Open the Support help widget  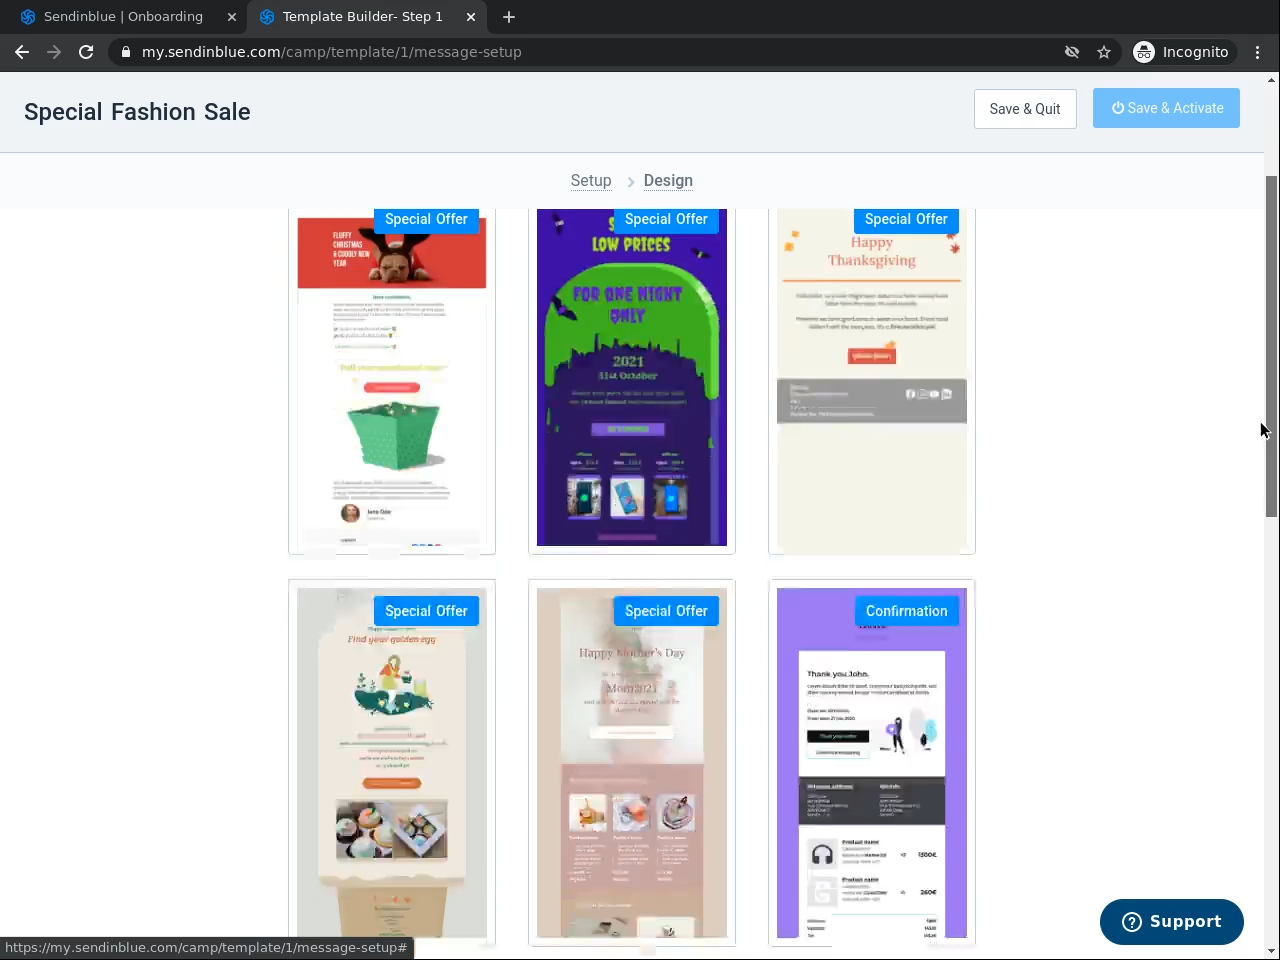tap(1172, 922)
